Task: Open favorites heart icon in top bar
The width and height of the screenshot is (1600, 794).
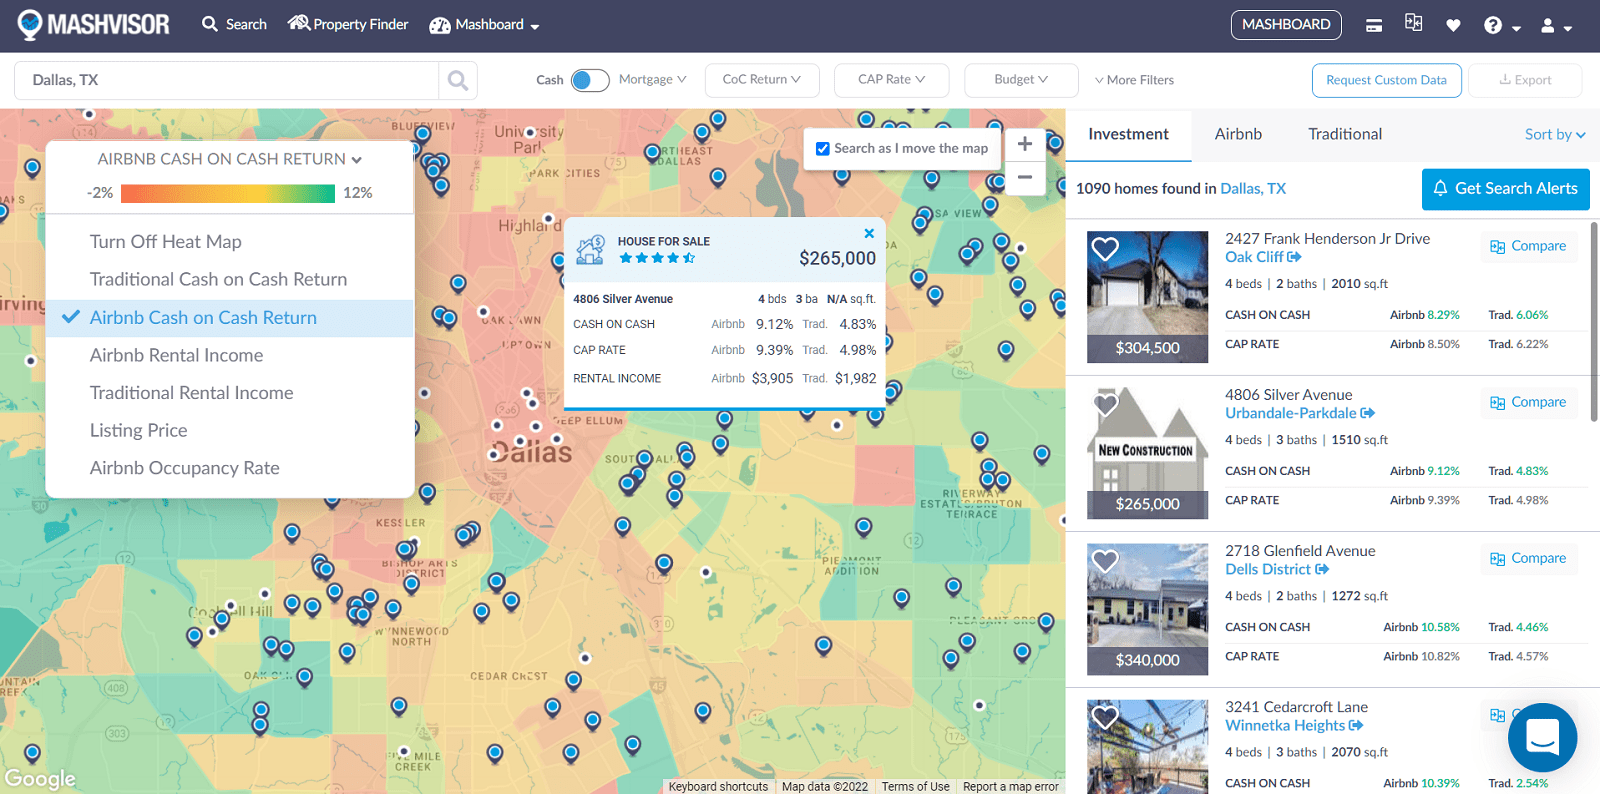Action: point(1453,25)
